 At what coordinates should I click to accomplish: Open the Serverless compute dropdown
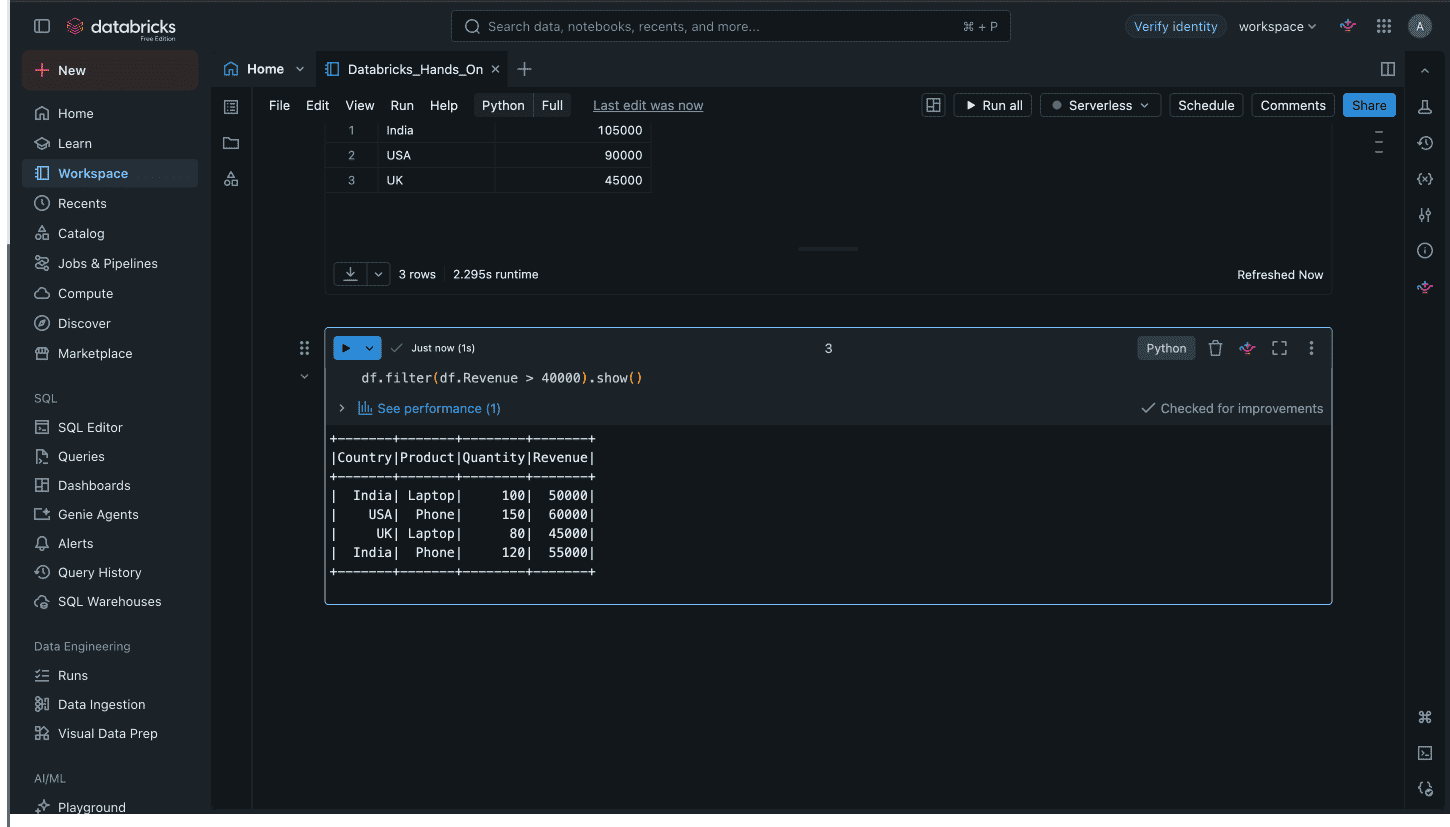coord(1100,105)
